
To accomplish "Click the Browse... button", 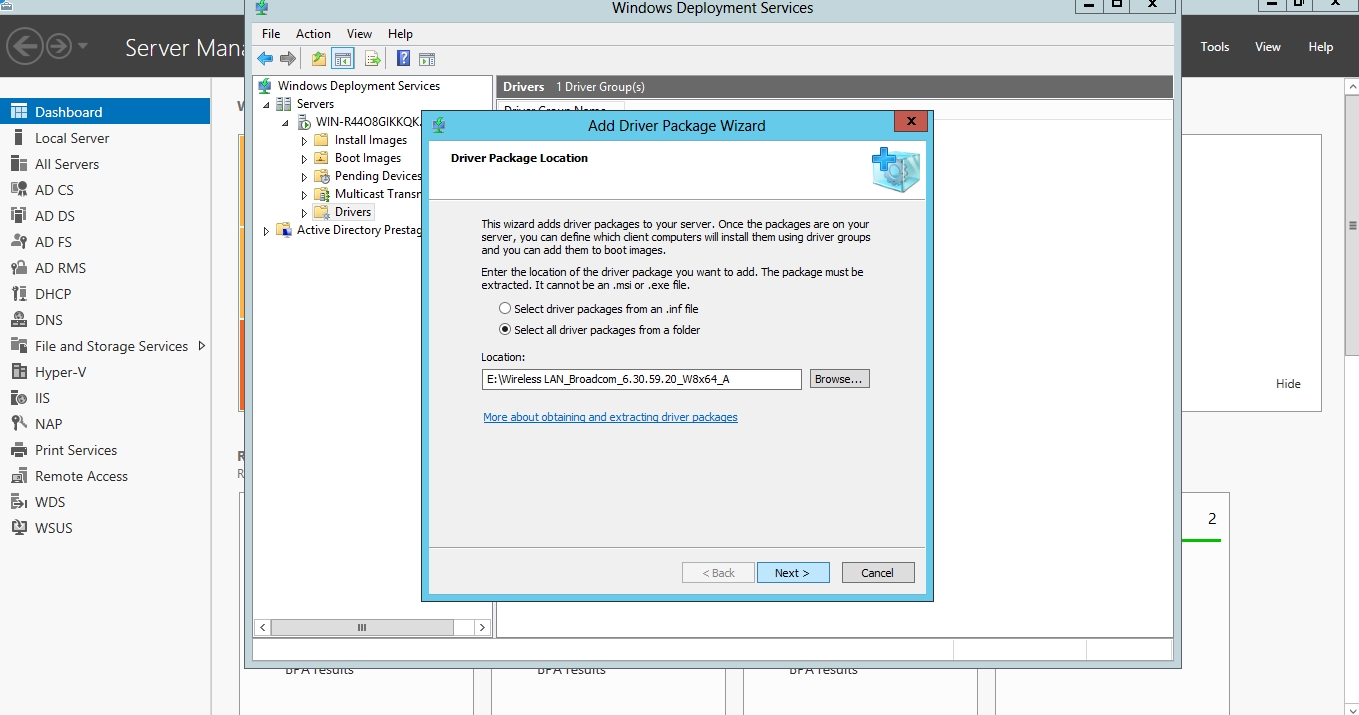I will [x=839, y=379].
